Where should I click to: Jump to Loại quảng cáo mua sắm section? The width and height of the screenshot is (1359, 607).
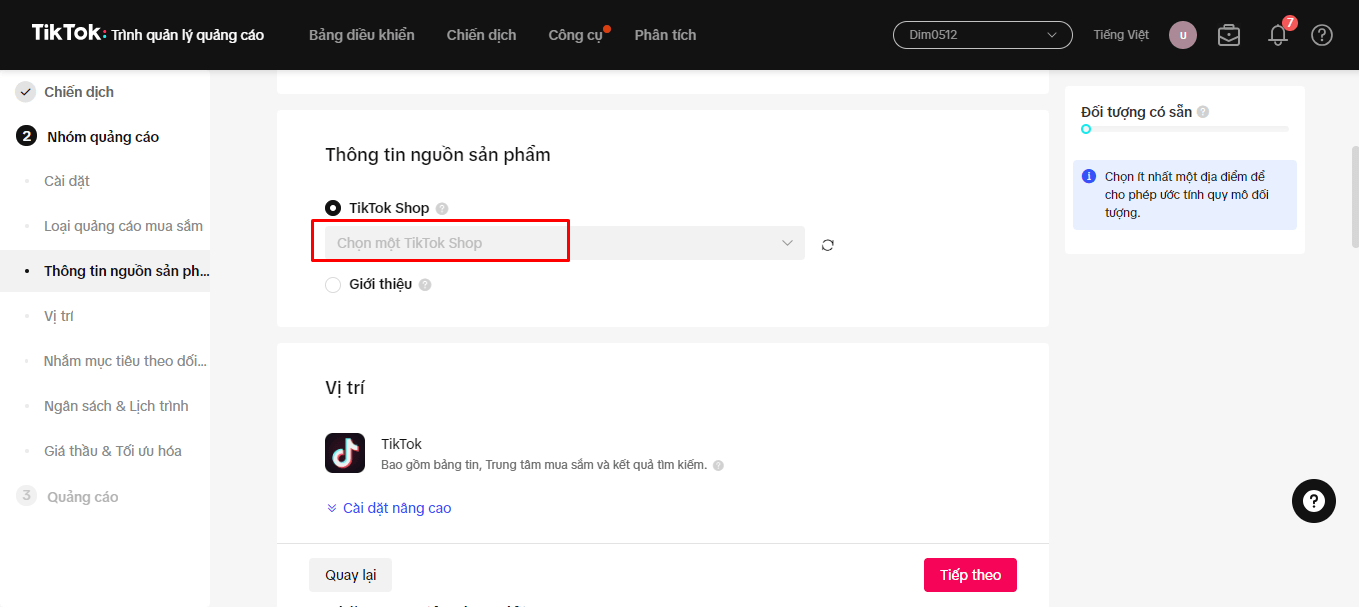coord(123,226)
